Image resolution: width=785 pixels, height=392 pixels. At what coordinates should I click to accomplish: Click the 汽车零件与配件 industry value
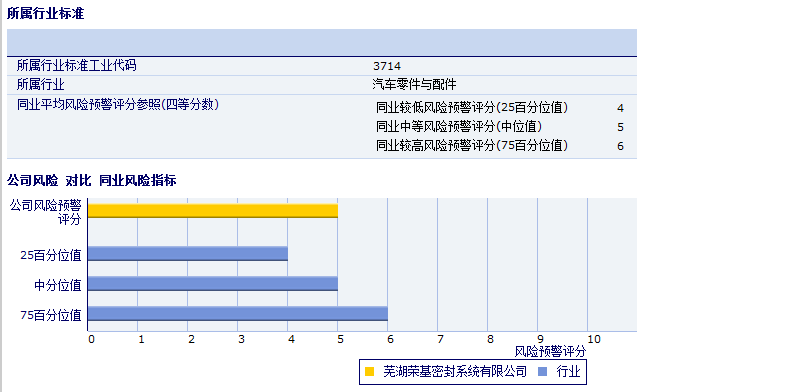pos(414,84)
